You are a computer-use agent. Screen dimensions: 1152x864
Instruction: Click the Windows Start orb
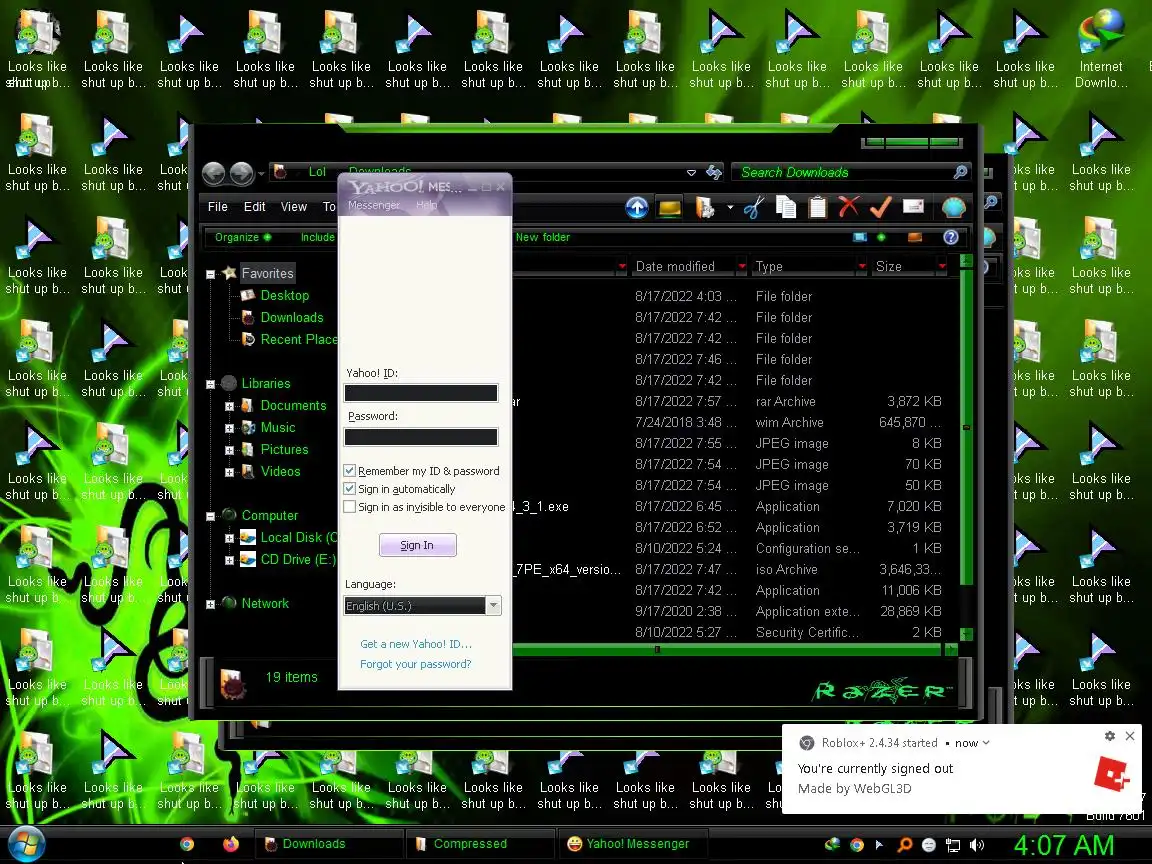click(24, 844)
